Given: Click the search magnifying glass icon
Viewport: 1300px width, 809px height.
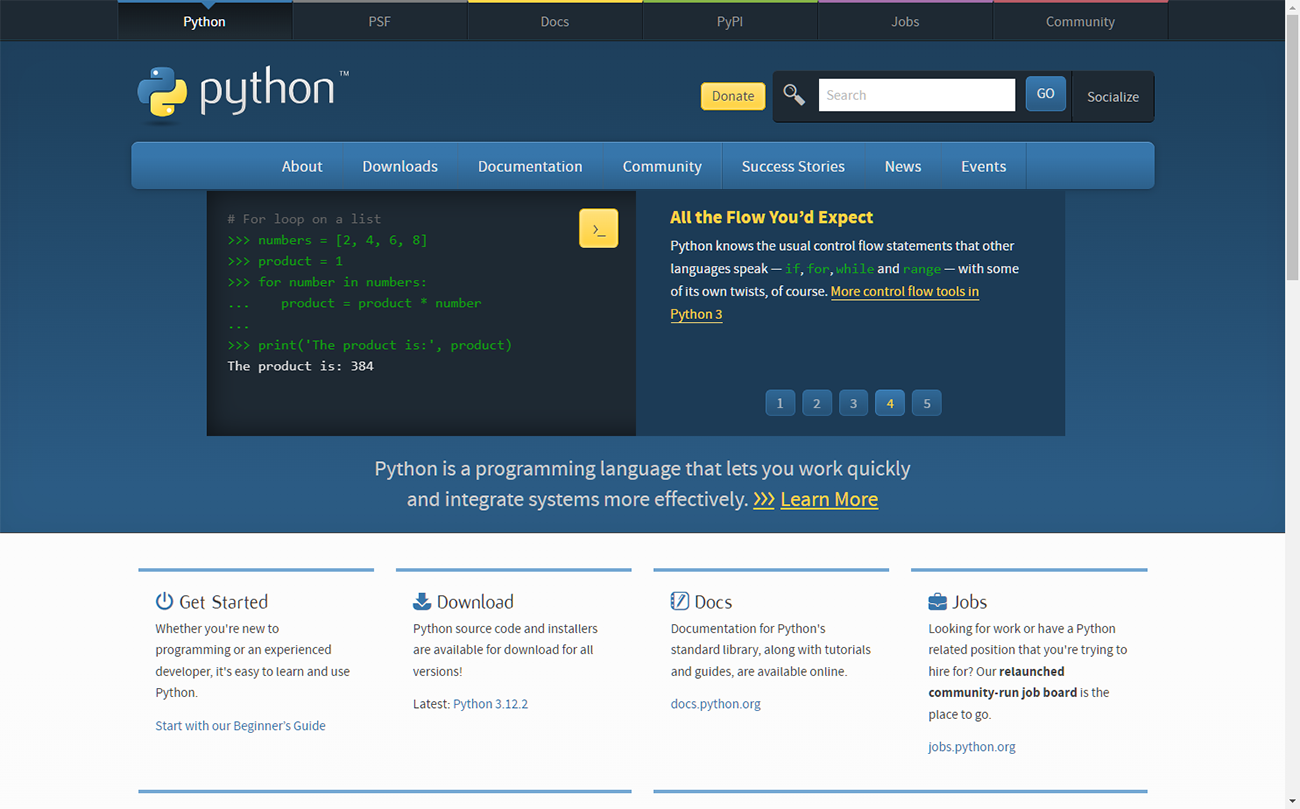Looking at the screenshot, I should [x=793, y=94].
